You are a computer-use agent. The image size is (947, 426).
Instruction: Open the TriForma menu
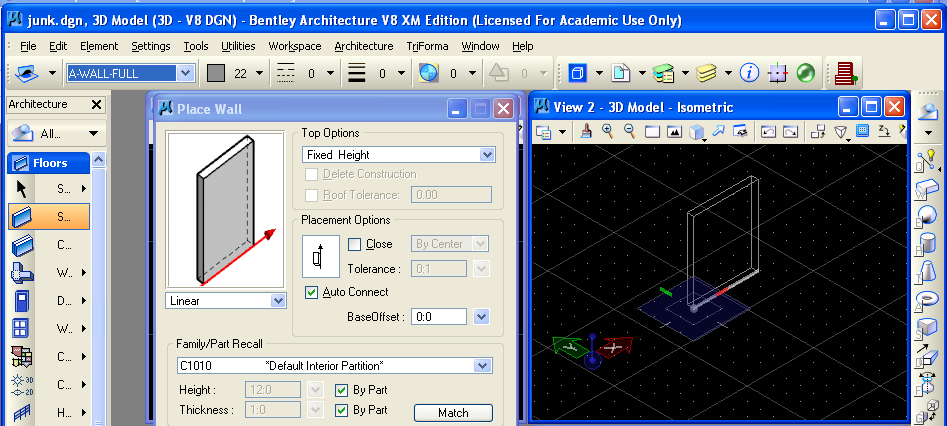pos(428,46)
